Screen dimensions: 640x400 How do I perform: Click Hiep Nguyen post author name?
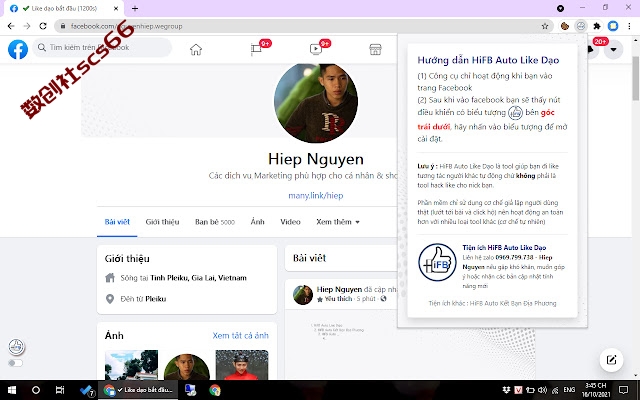pyautogui.click(x=339, y=289)
